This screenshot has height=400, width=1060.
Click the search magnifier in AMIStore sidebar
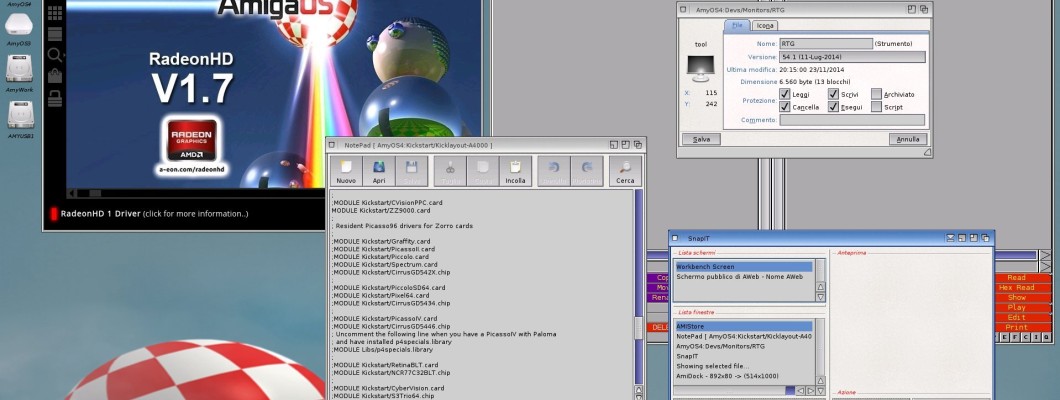coord(55,55)
